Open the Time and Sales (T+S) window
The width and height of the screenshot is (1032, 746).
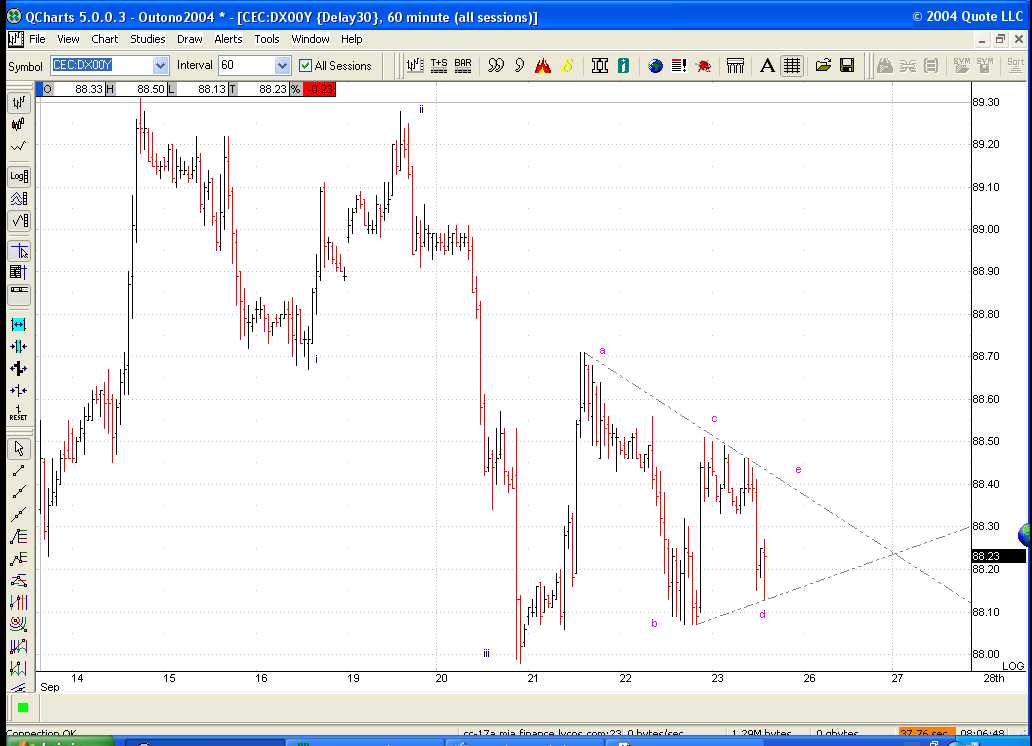tap(439, 65)
